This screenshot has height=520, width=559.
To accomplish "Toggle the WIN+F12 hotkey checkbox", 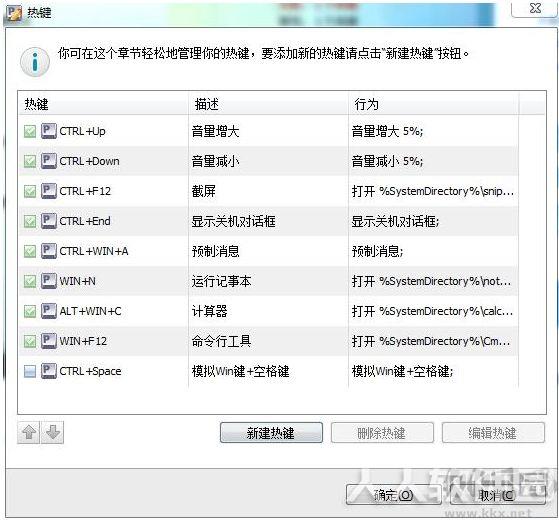I will tap(30, 341).
